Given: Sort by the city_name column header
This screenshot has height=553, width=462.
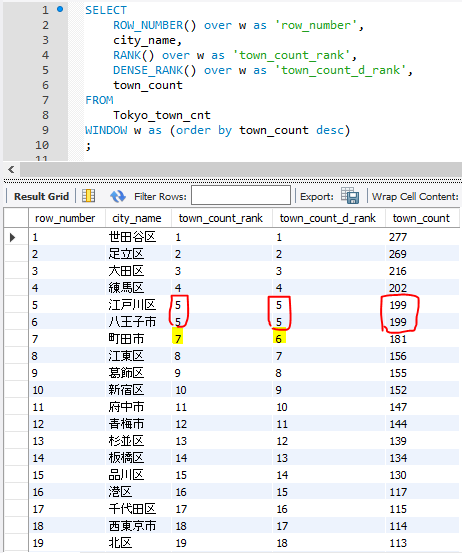Looking at the screenshot, I should tap(137, 218).
